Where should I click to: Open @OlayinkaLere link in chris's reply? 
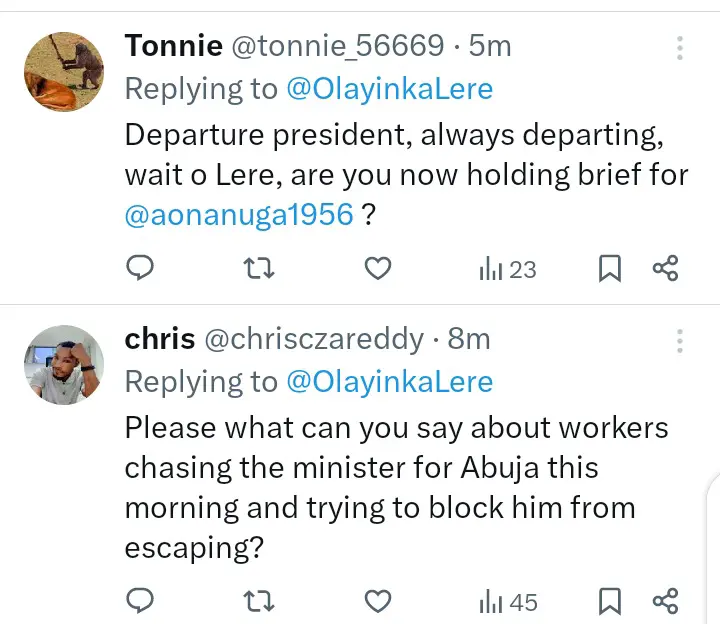pos(389,382)
